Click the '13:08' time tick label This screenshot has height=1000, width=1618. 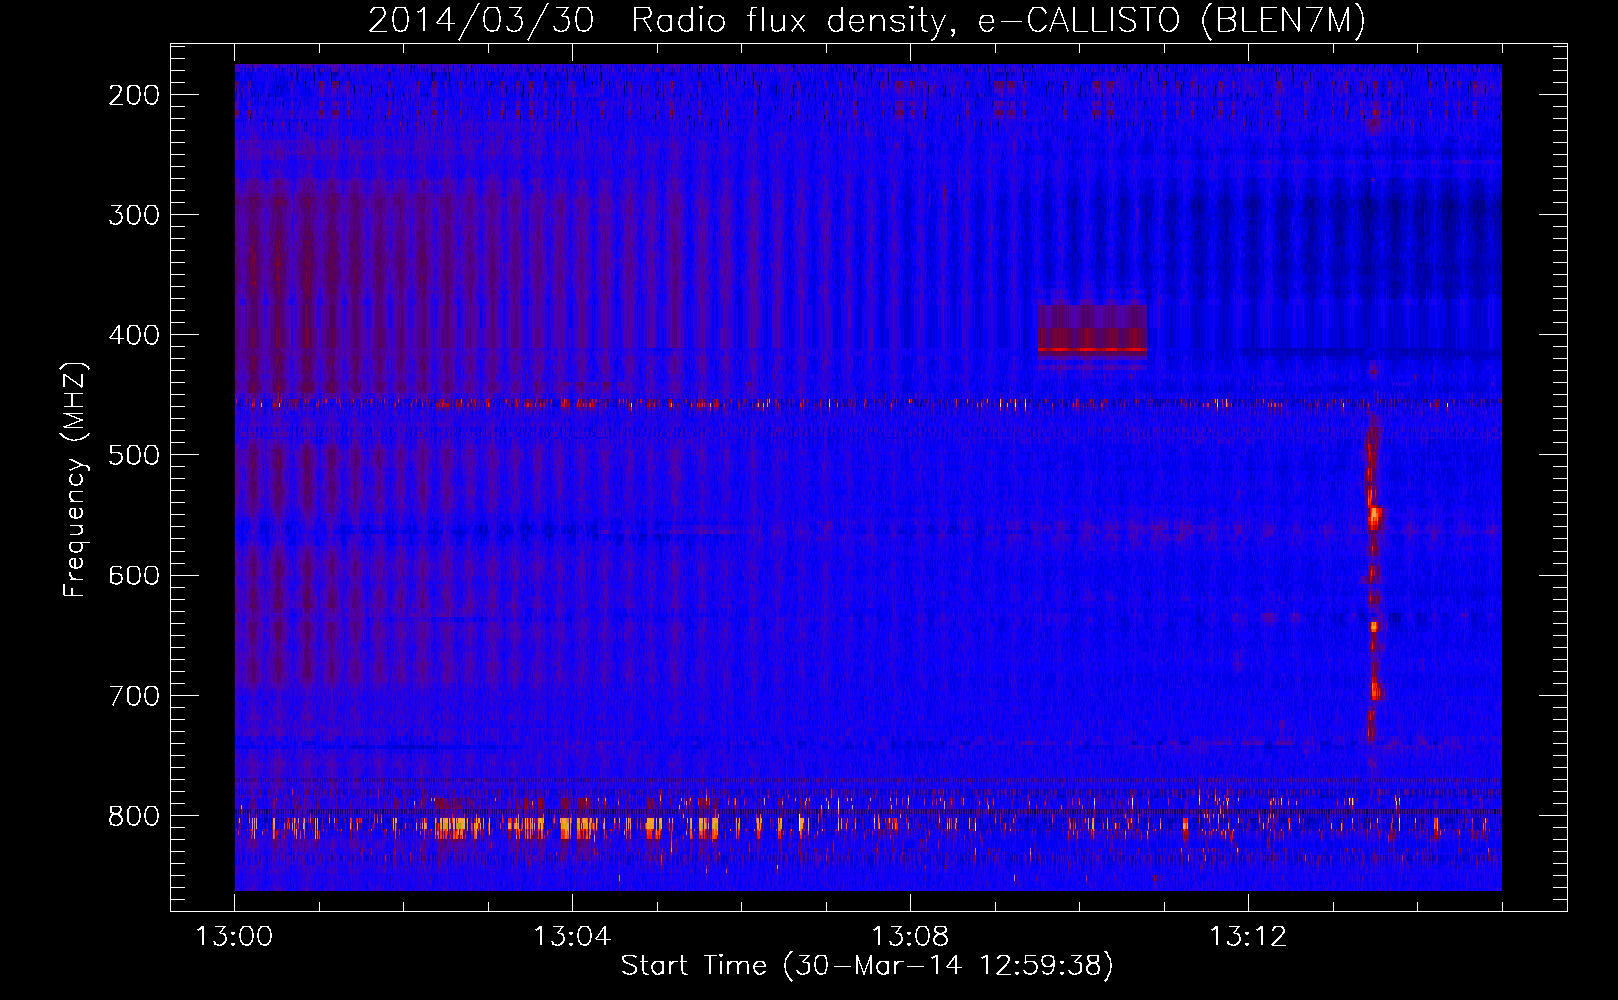[910, 937]
